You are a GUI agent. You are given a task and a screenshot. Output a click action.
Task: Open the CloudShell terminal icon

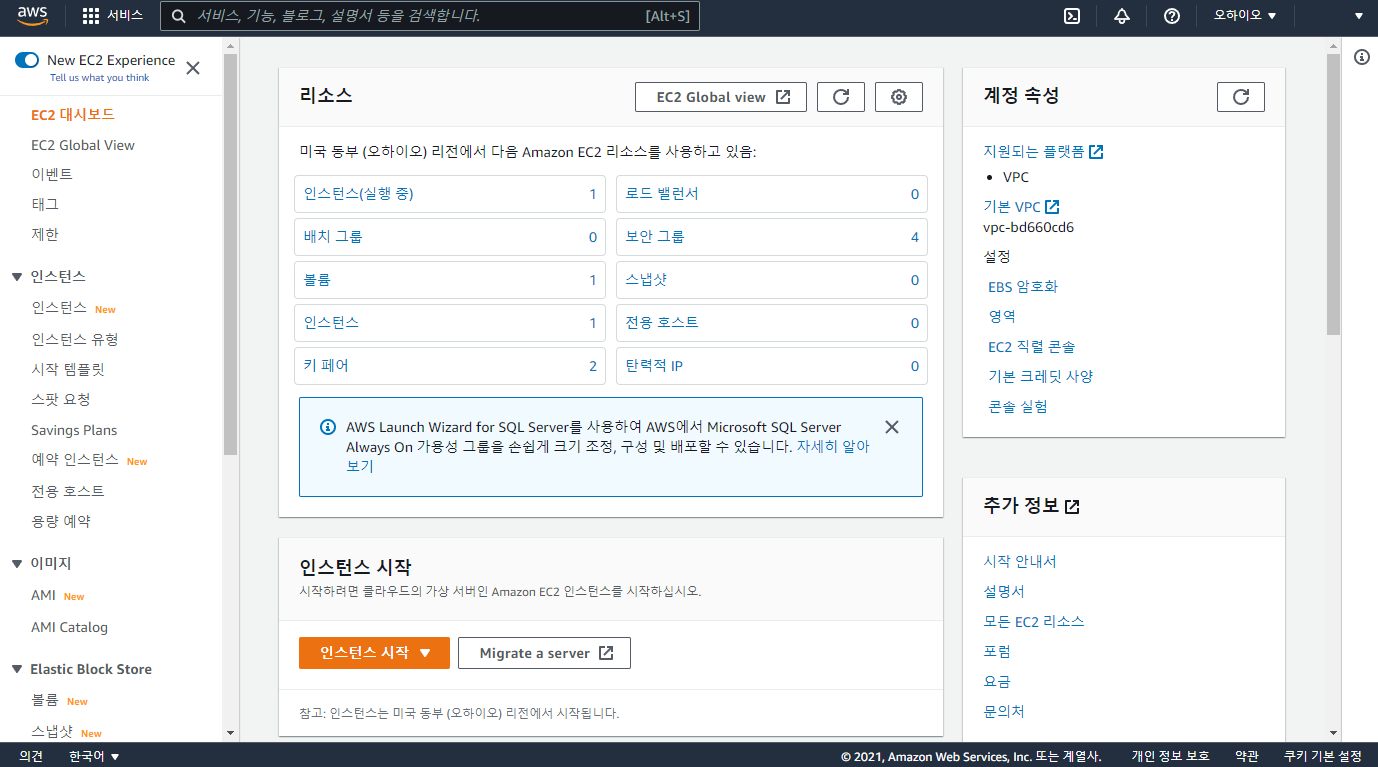[x=1071, y=15]
